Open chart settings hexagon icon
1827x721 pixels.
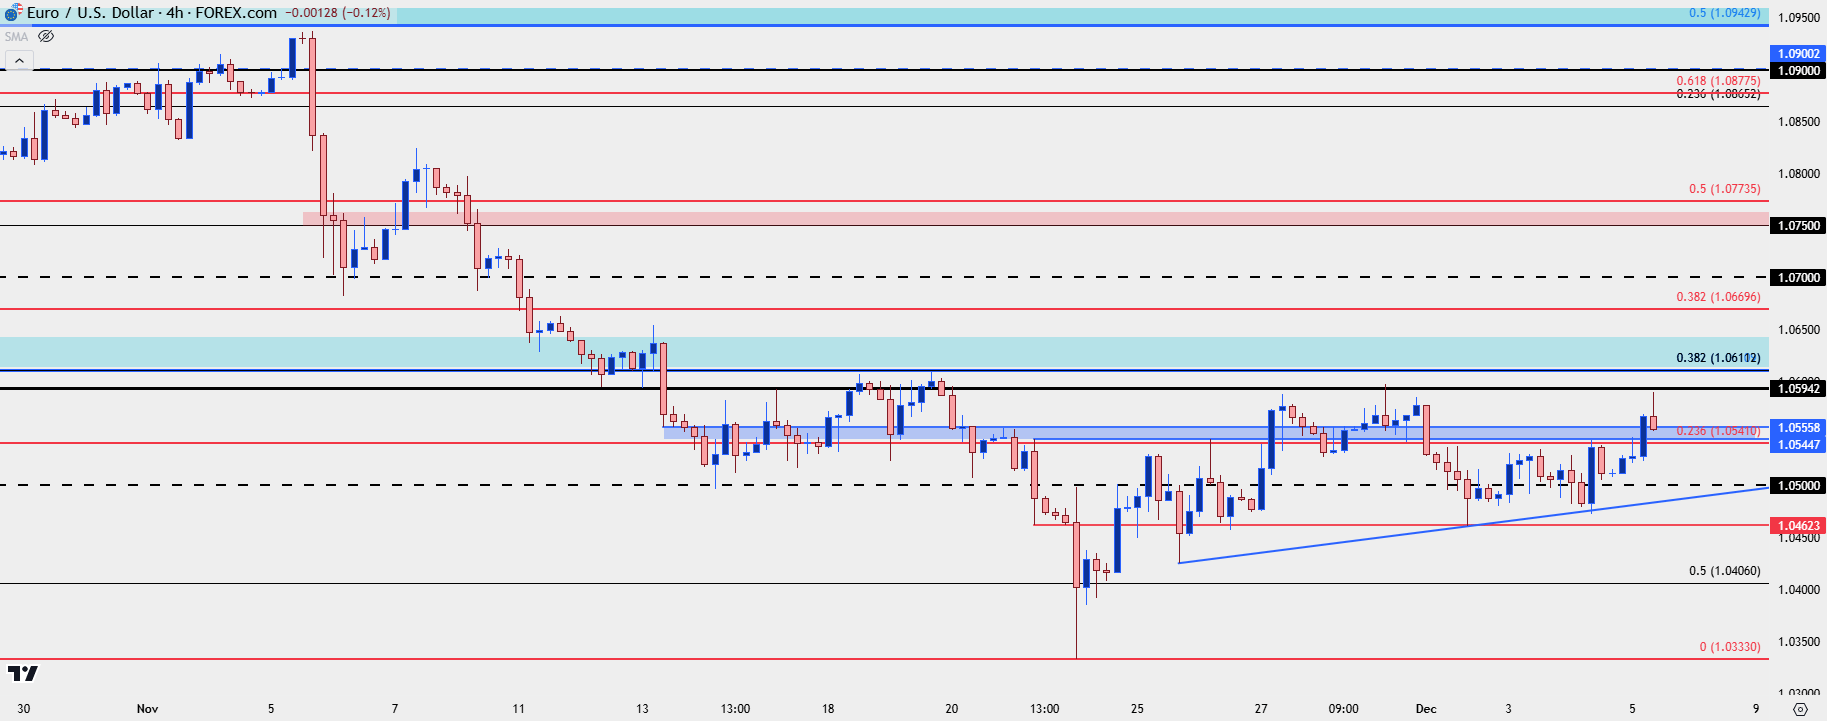1800,709
